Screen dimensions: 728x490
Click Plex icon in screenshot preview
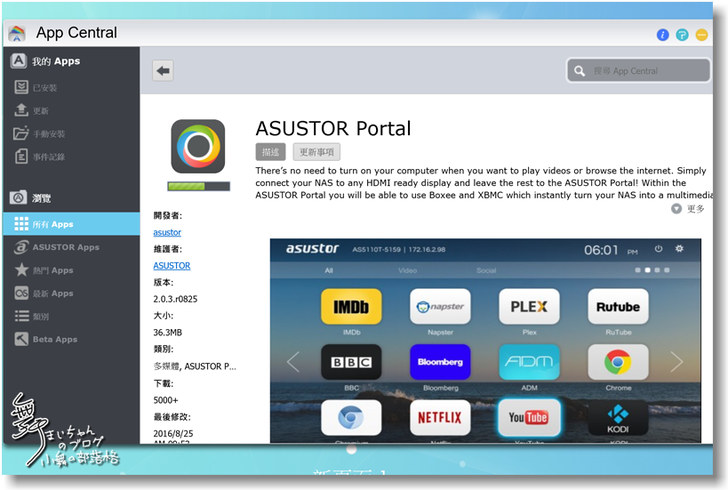tap(529, 307)
